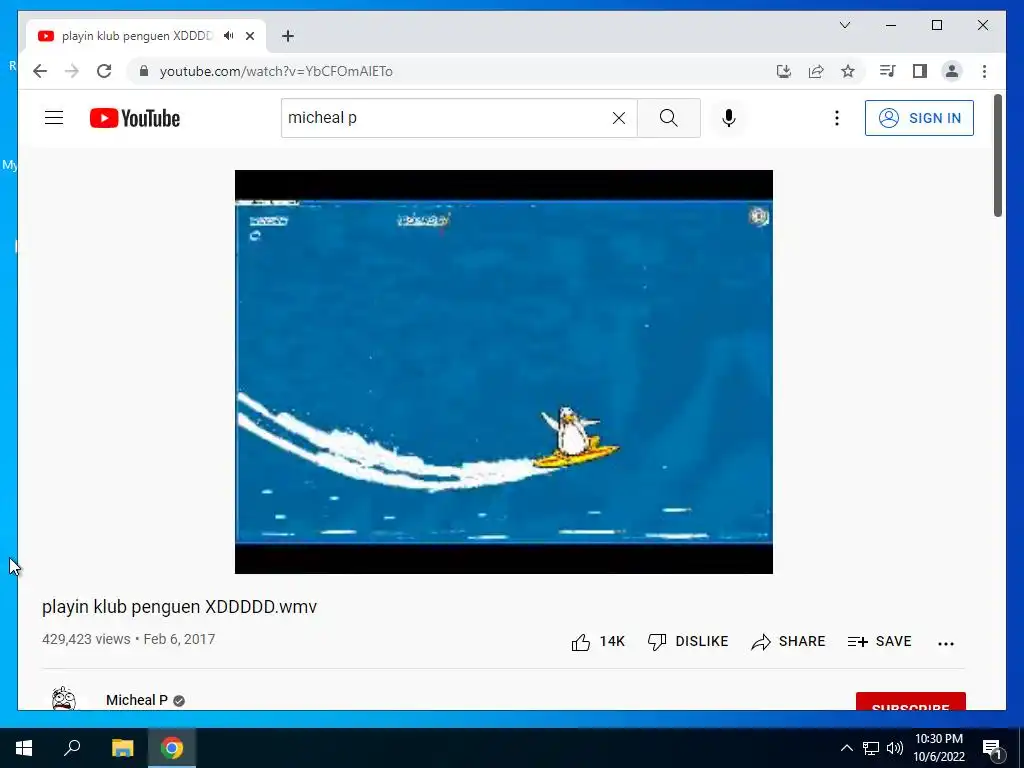Click the SHARE button under the video
1024x768 pixels.
click(788, 642)
